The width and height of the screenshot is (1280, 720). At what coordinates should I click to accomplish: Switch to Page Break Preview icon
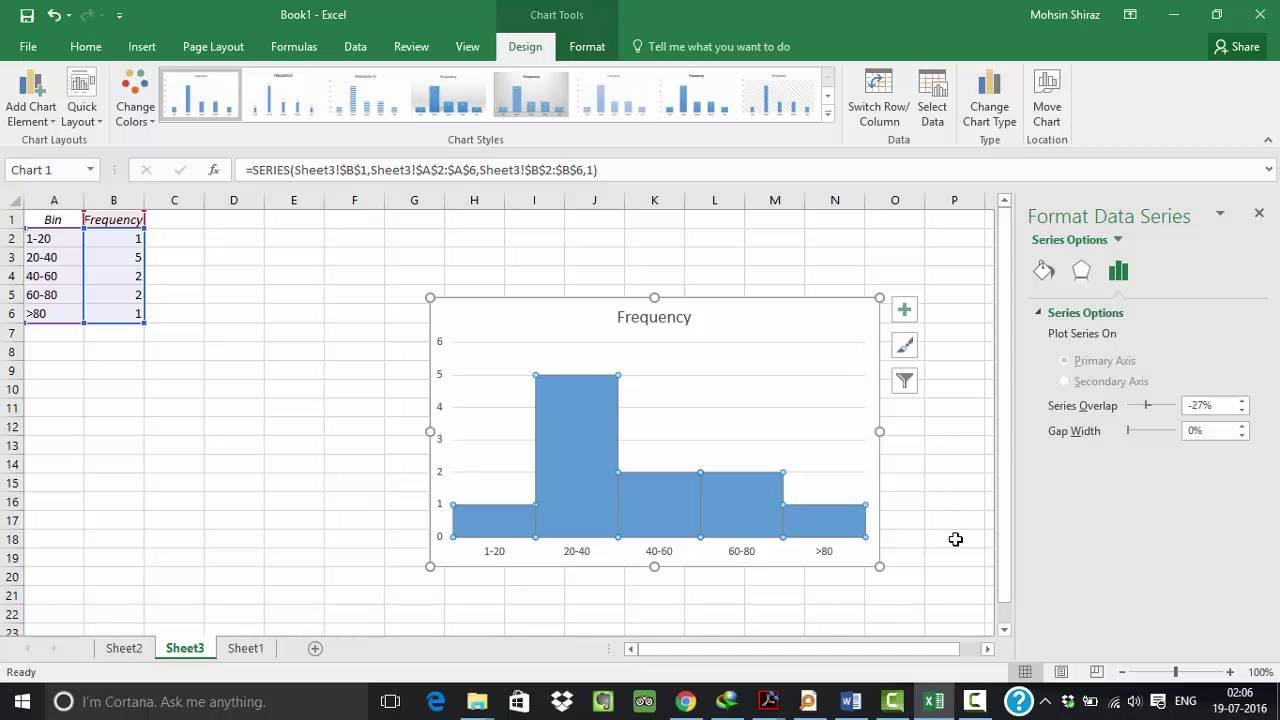point(1096,672)
